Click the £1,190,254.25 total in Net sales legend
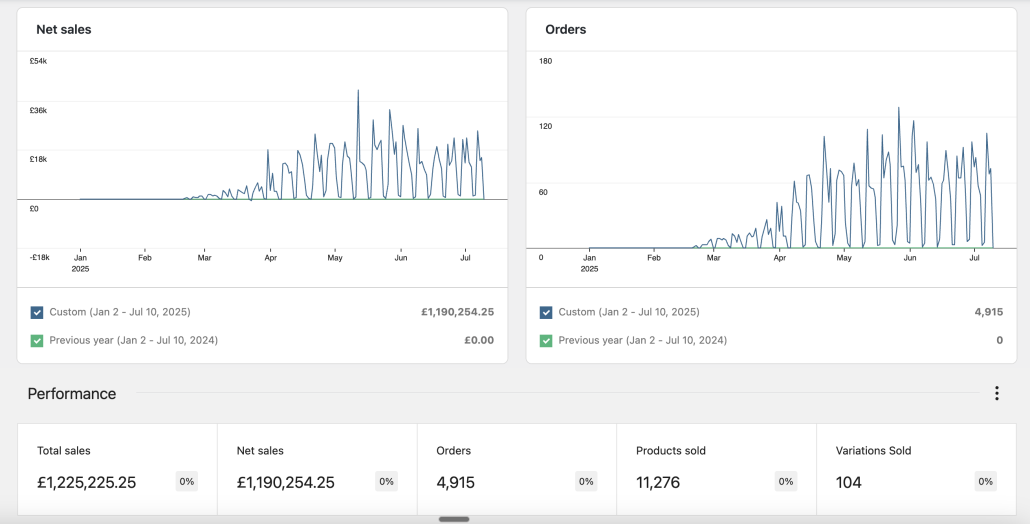The width and height of the screenshot is (1030, 524). coord(457,312)
